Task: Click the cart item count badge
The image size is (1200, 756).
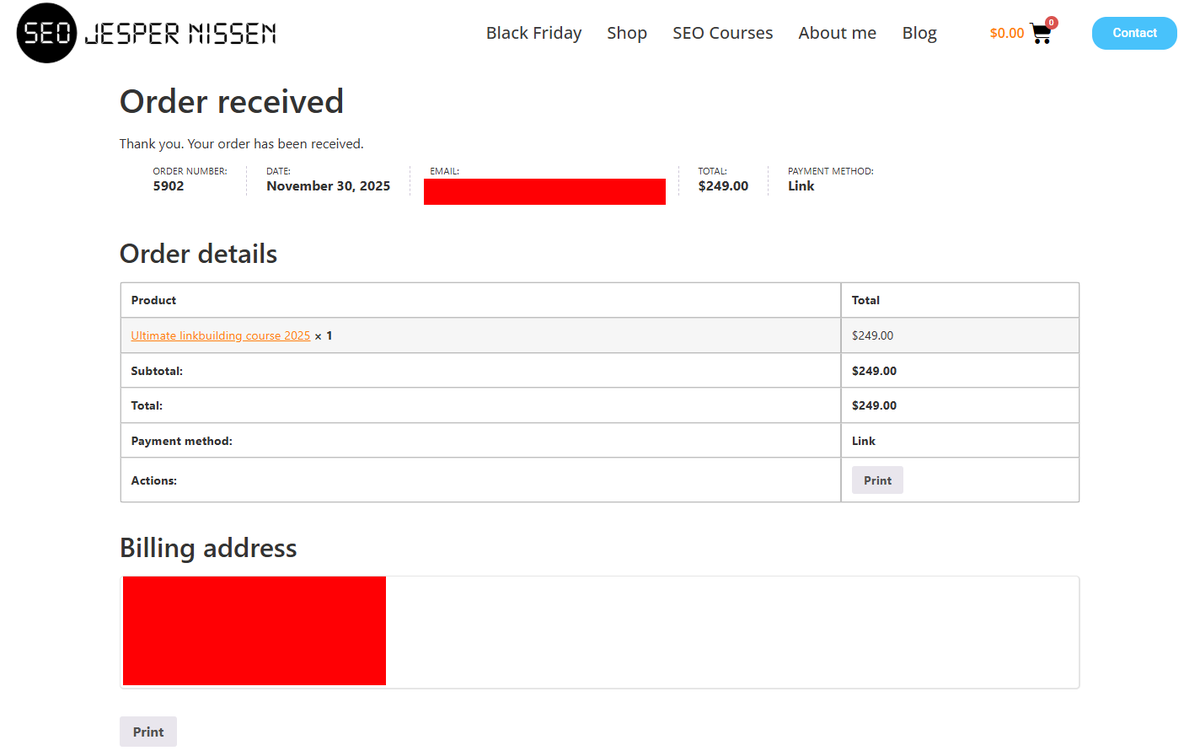Action: coord(1051,22)
